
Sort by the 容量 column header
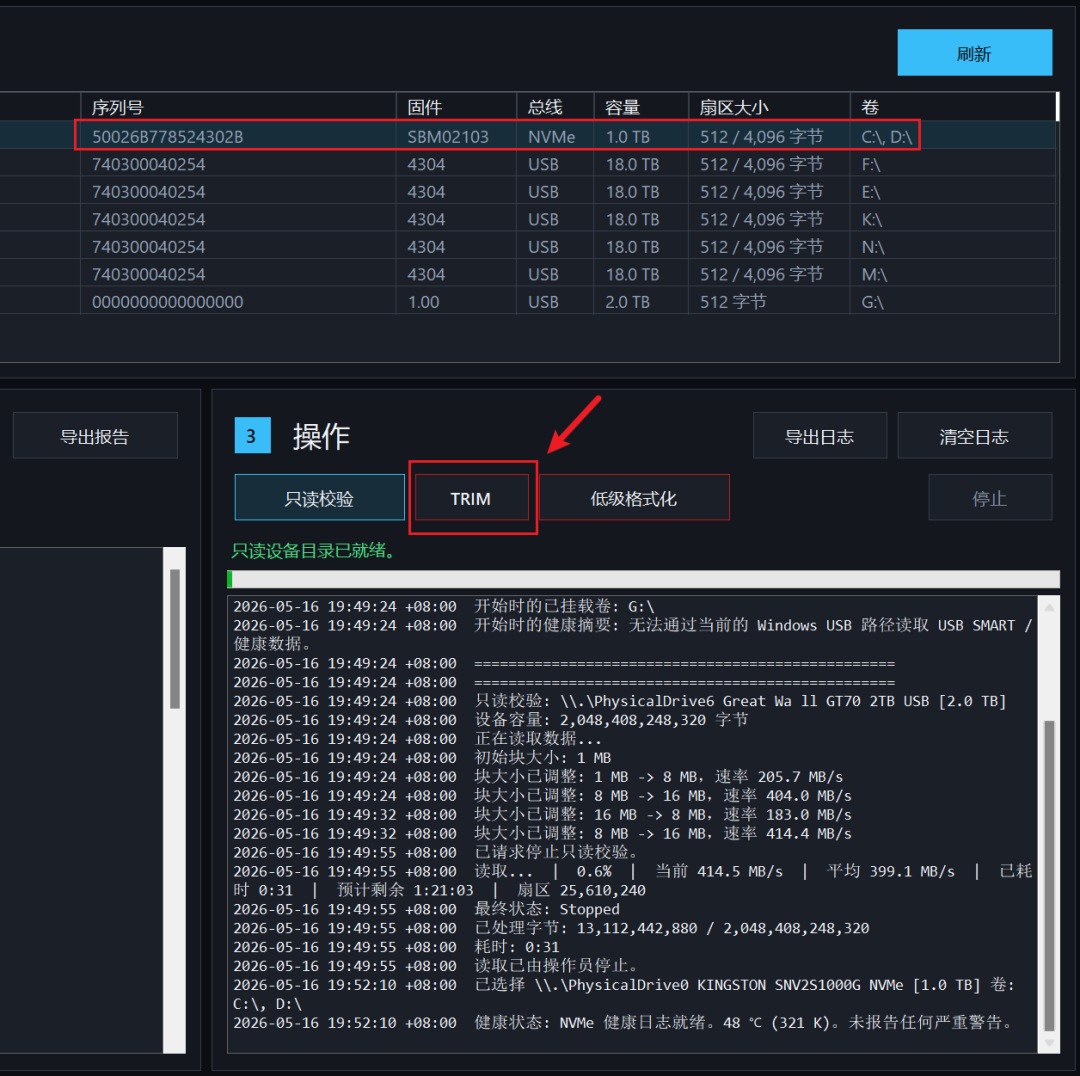pos(641,107)
